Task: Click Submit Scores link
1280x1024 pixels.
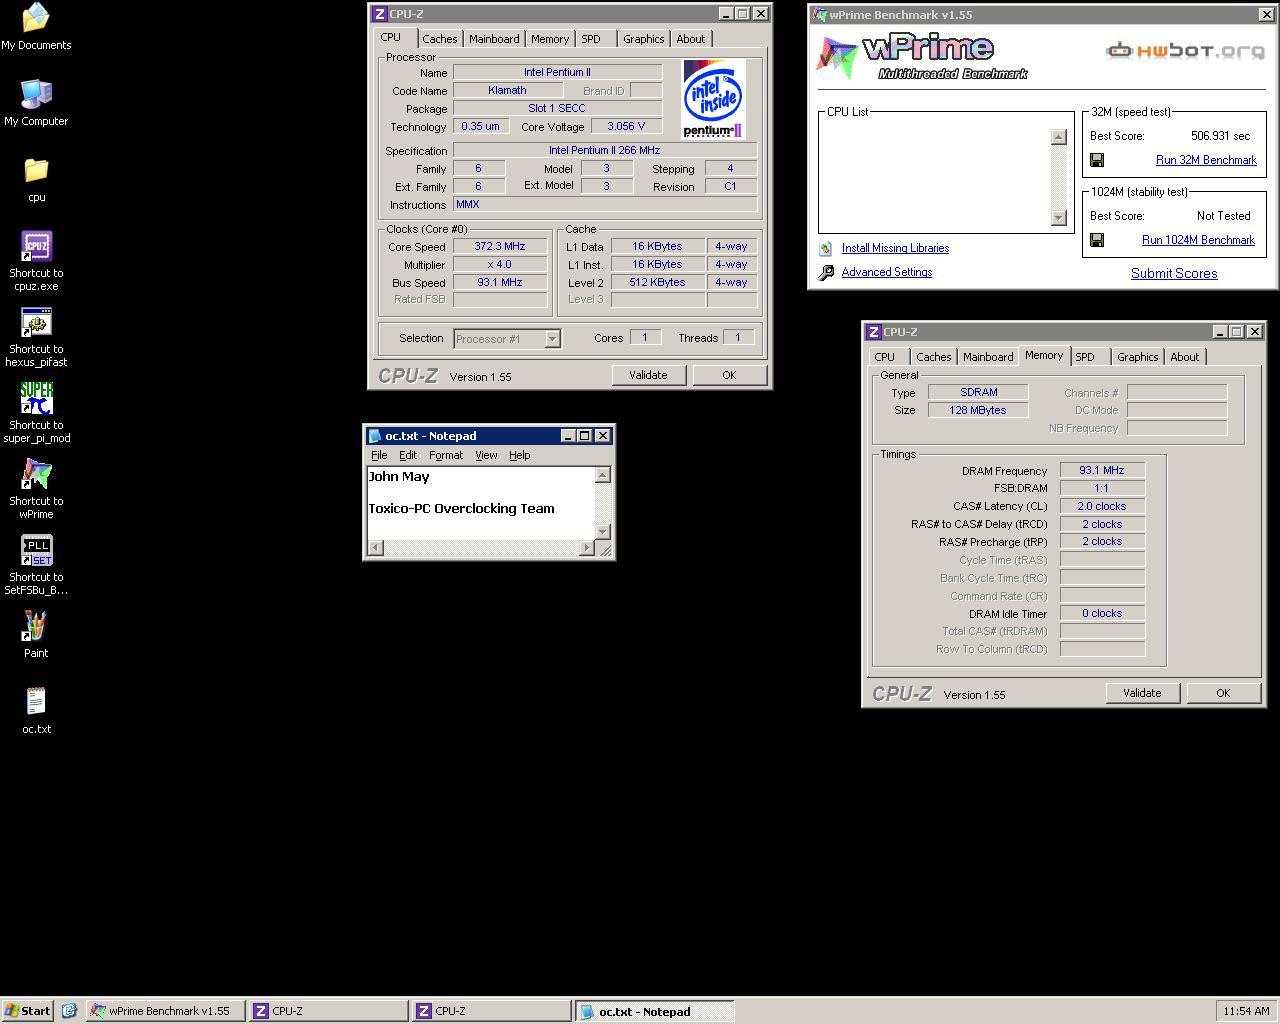Action: click(x=1174, y=273)
